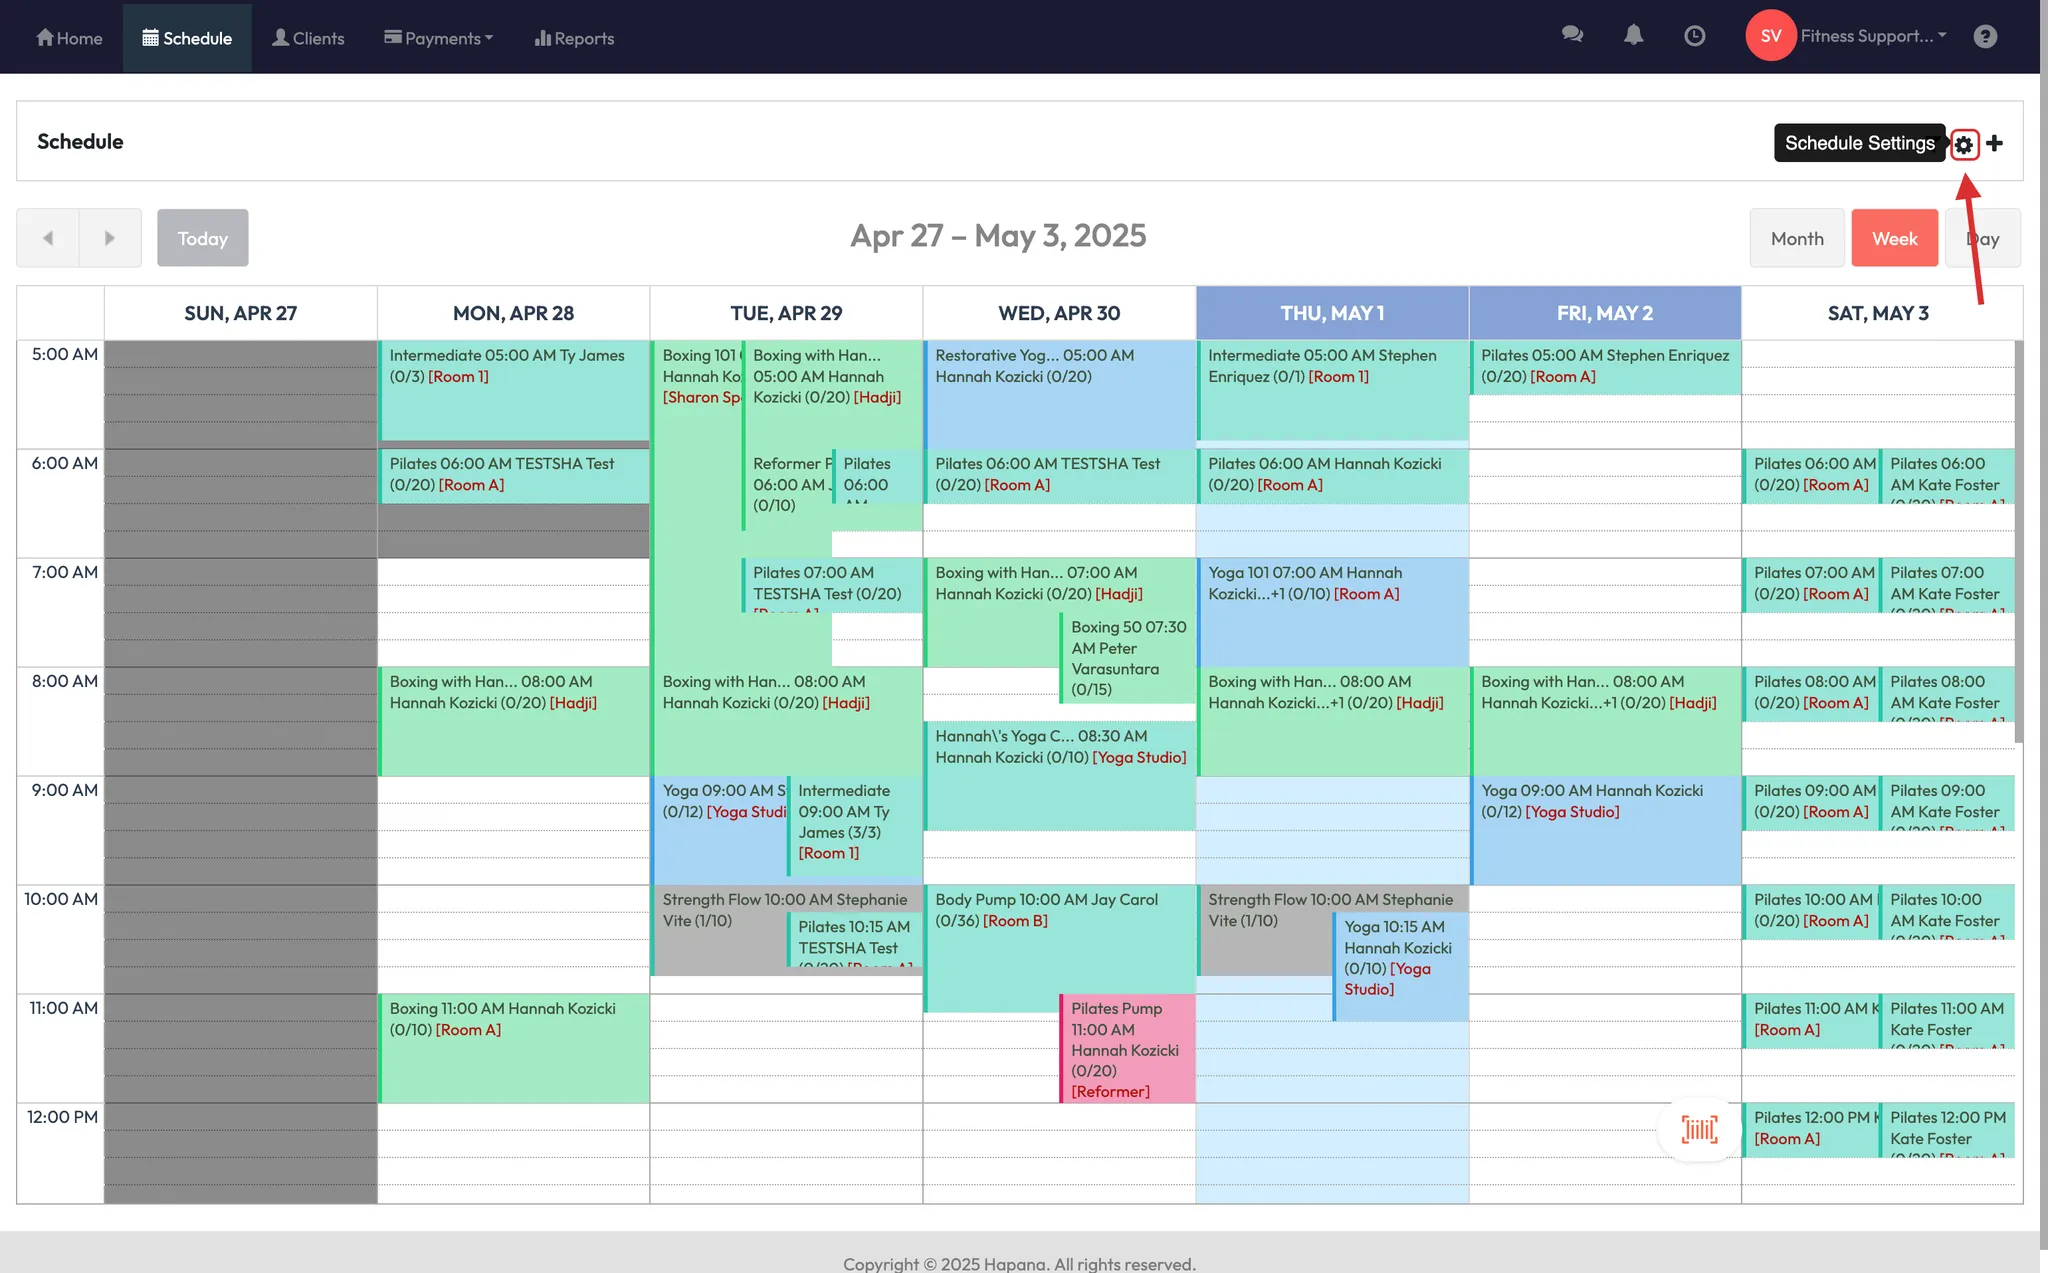
Task: Open the pink Pilates Pump 11:00 AM class
Action: point(1127,1049)
